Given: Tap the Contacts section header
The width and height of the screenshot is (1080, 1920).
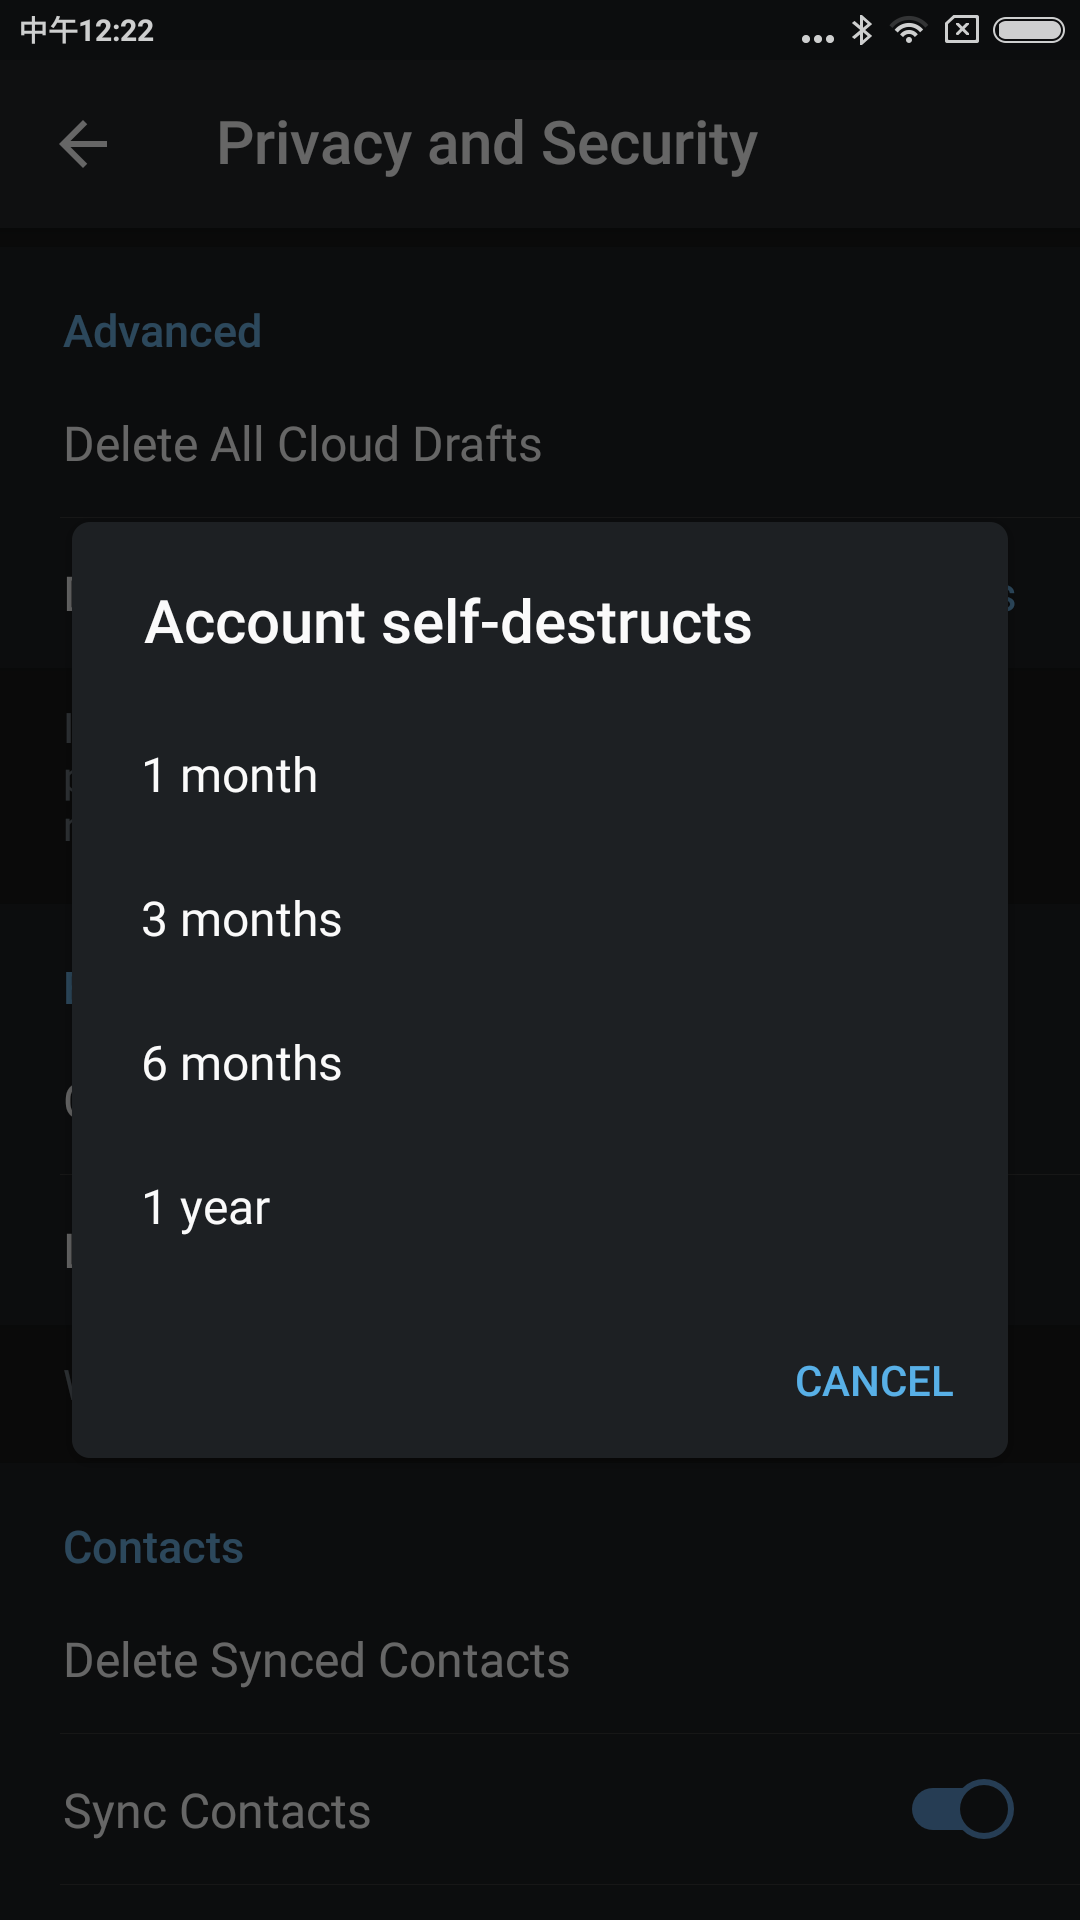Looking at the screenshot, I should pyautogui.click(x=154, y=1548).
